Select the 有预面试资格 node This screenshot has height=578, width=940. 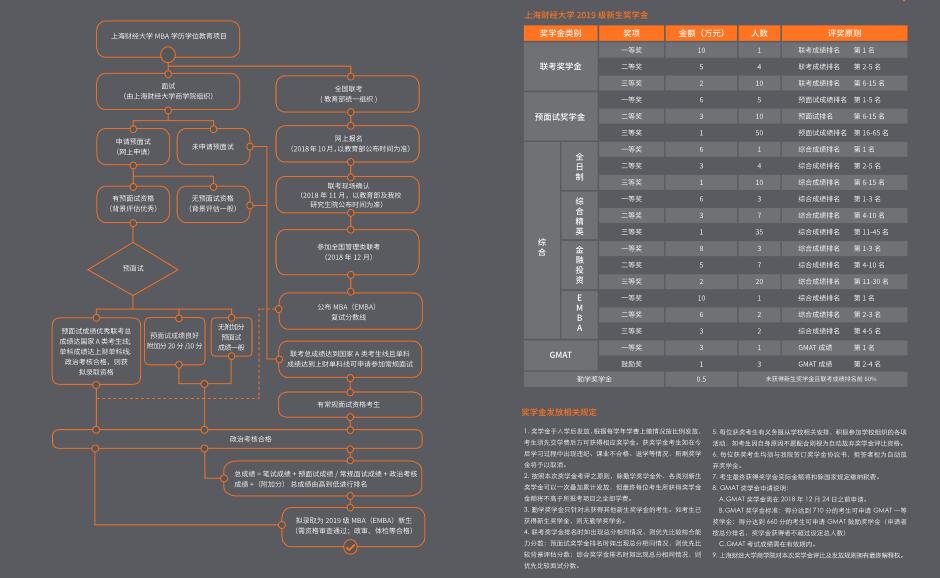[132, 203]
